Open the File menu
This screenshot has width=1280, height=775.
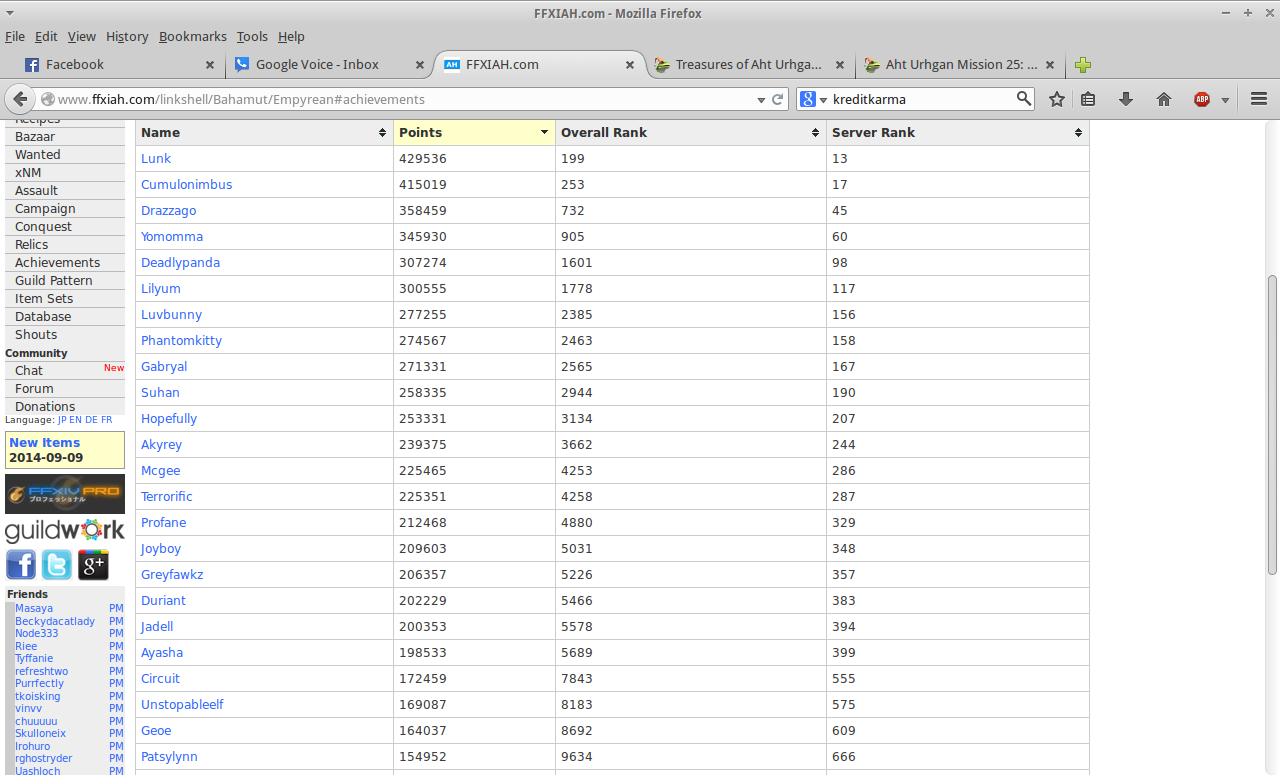click(x=15, y=37)
